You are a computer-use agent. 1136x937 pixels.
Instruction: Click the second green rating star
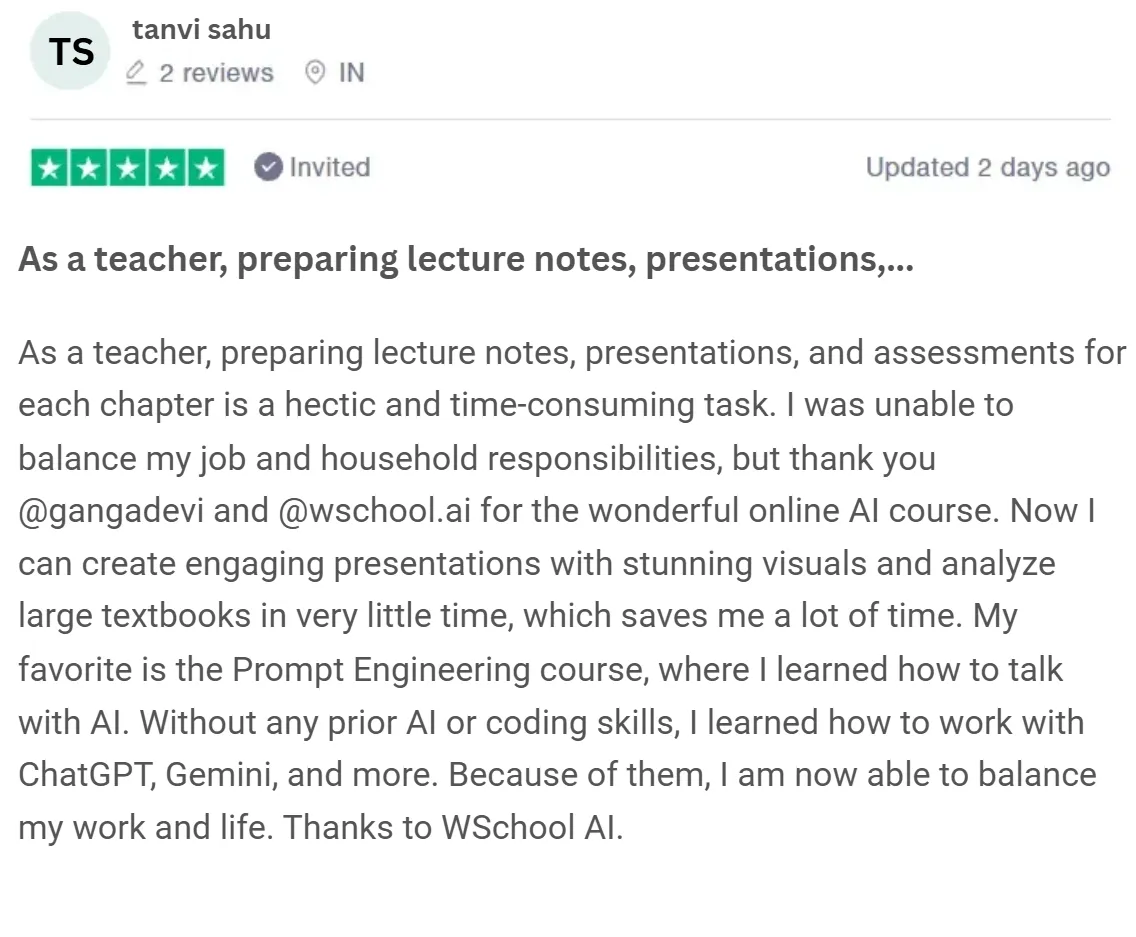click(89, 168)
